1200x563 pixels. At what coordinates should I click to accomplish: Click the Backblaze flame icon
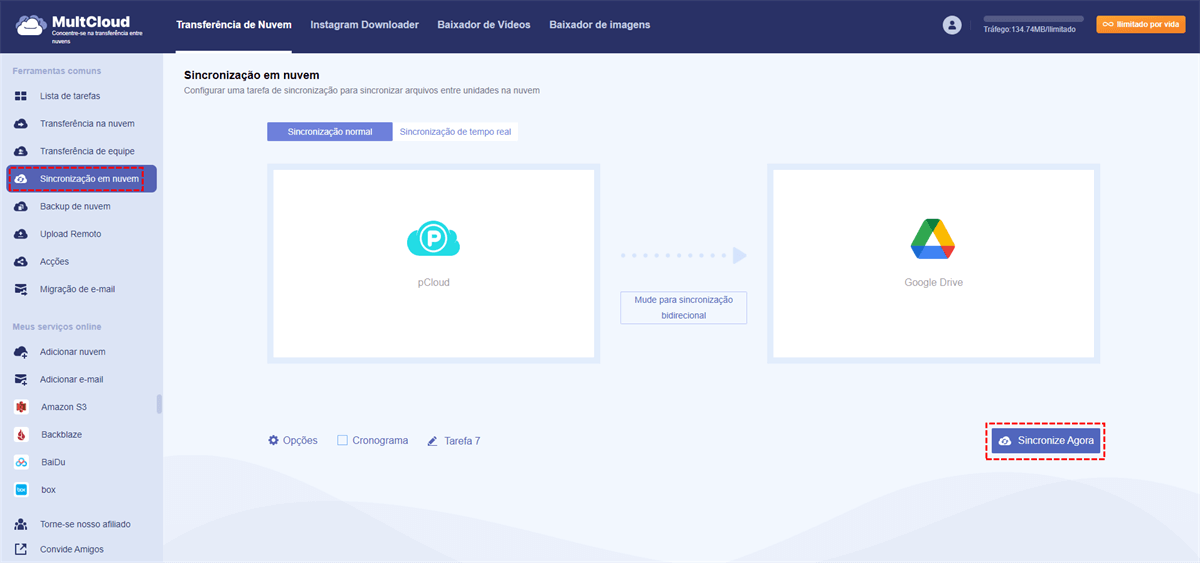coord(21,435)
